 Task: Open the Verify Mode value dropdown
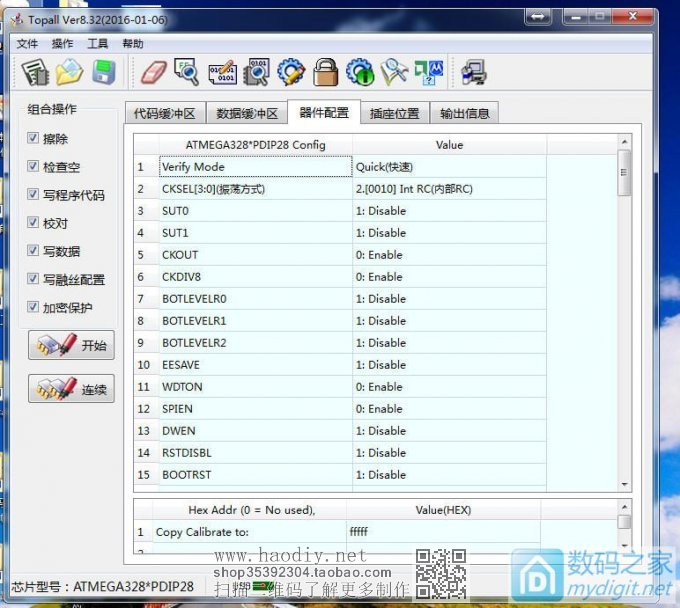[x=449, y=167]
